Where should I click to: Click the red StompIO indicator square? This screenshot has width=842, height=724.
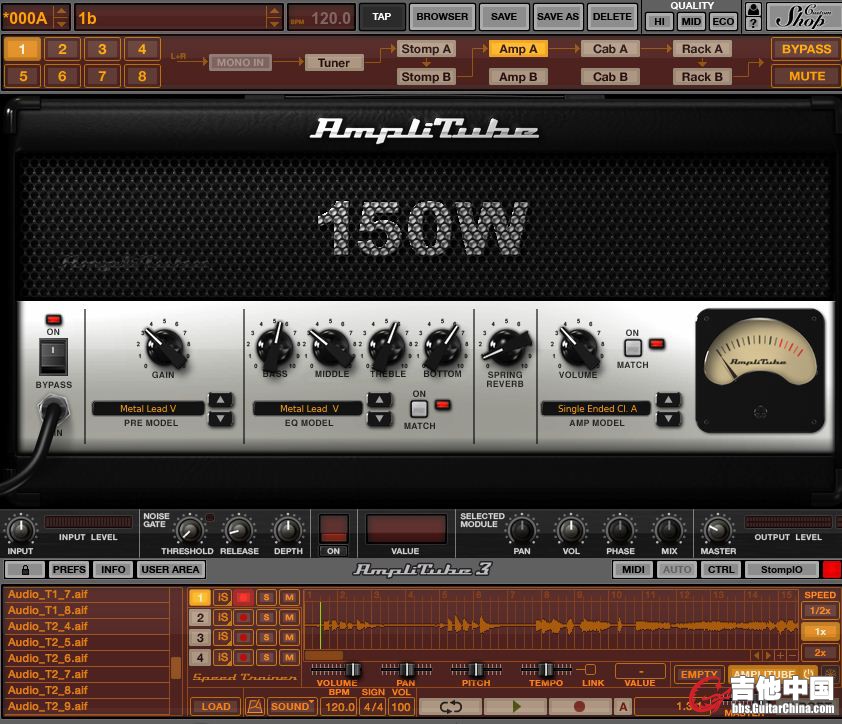click(831, 569)
